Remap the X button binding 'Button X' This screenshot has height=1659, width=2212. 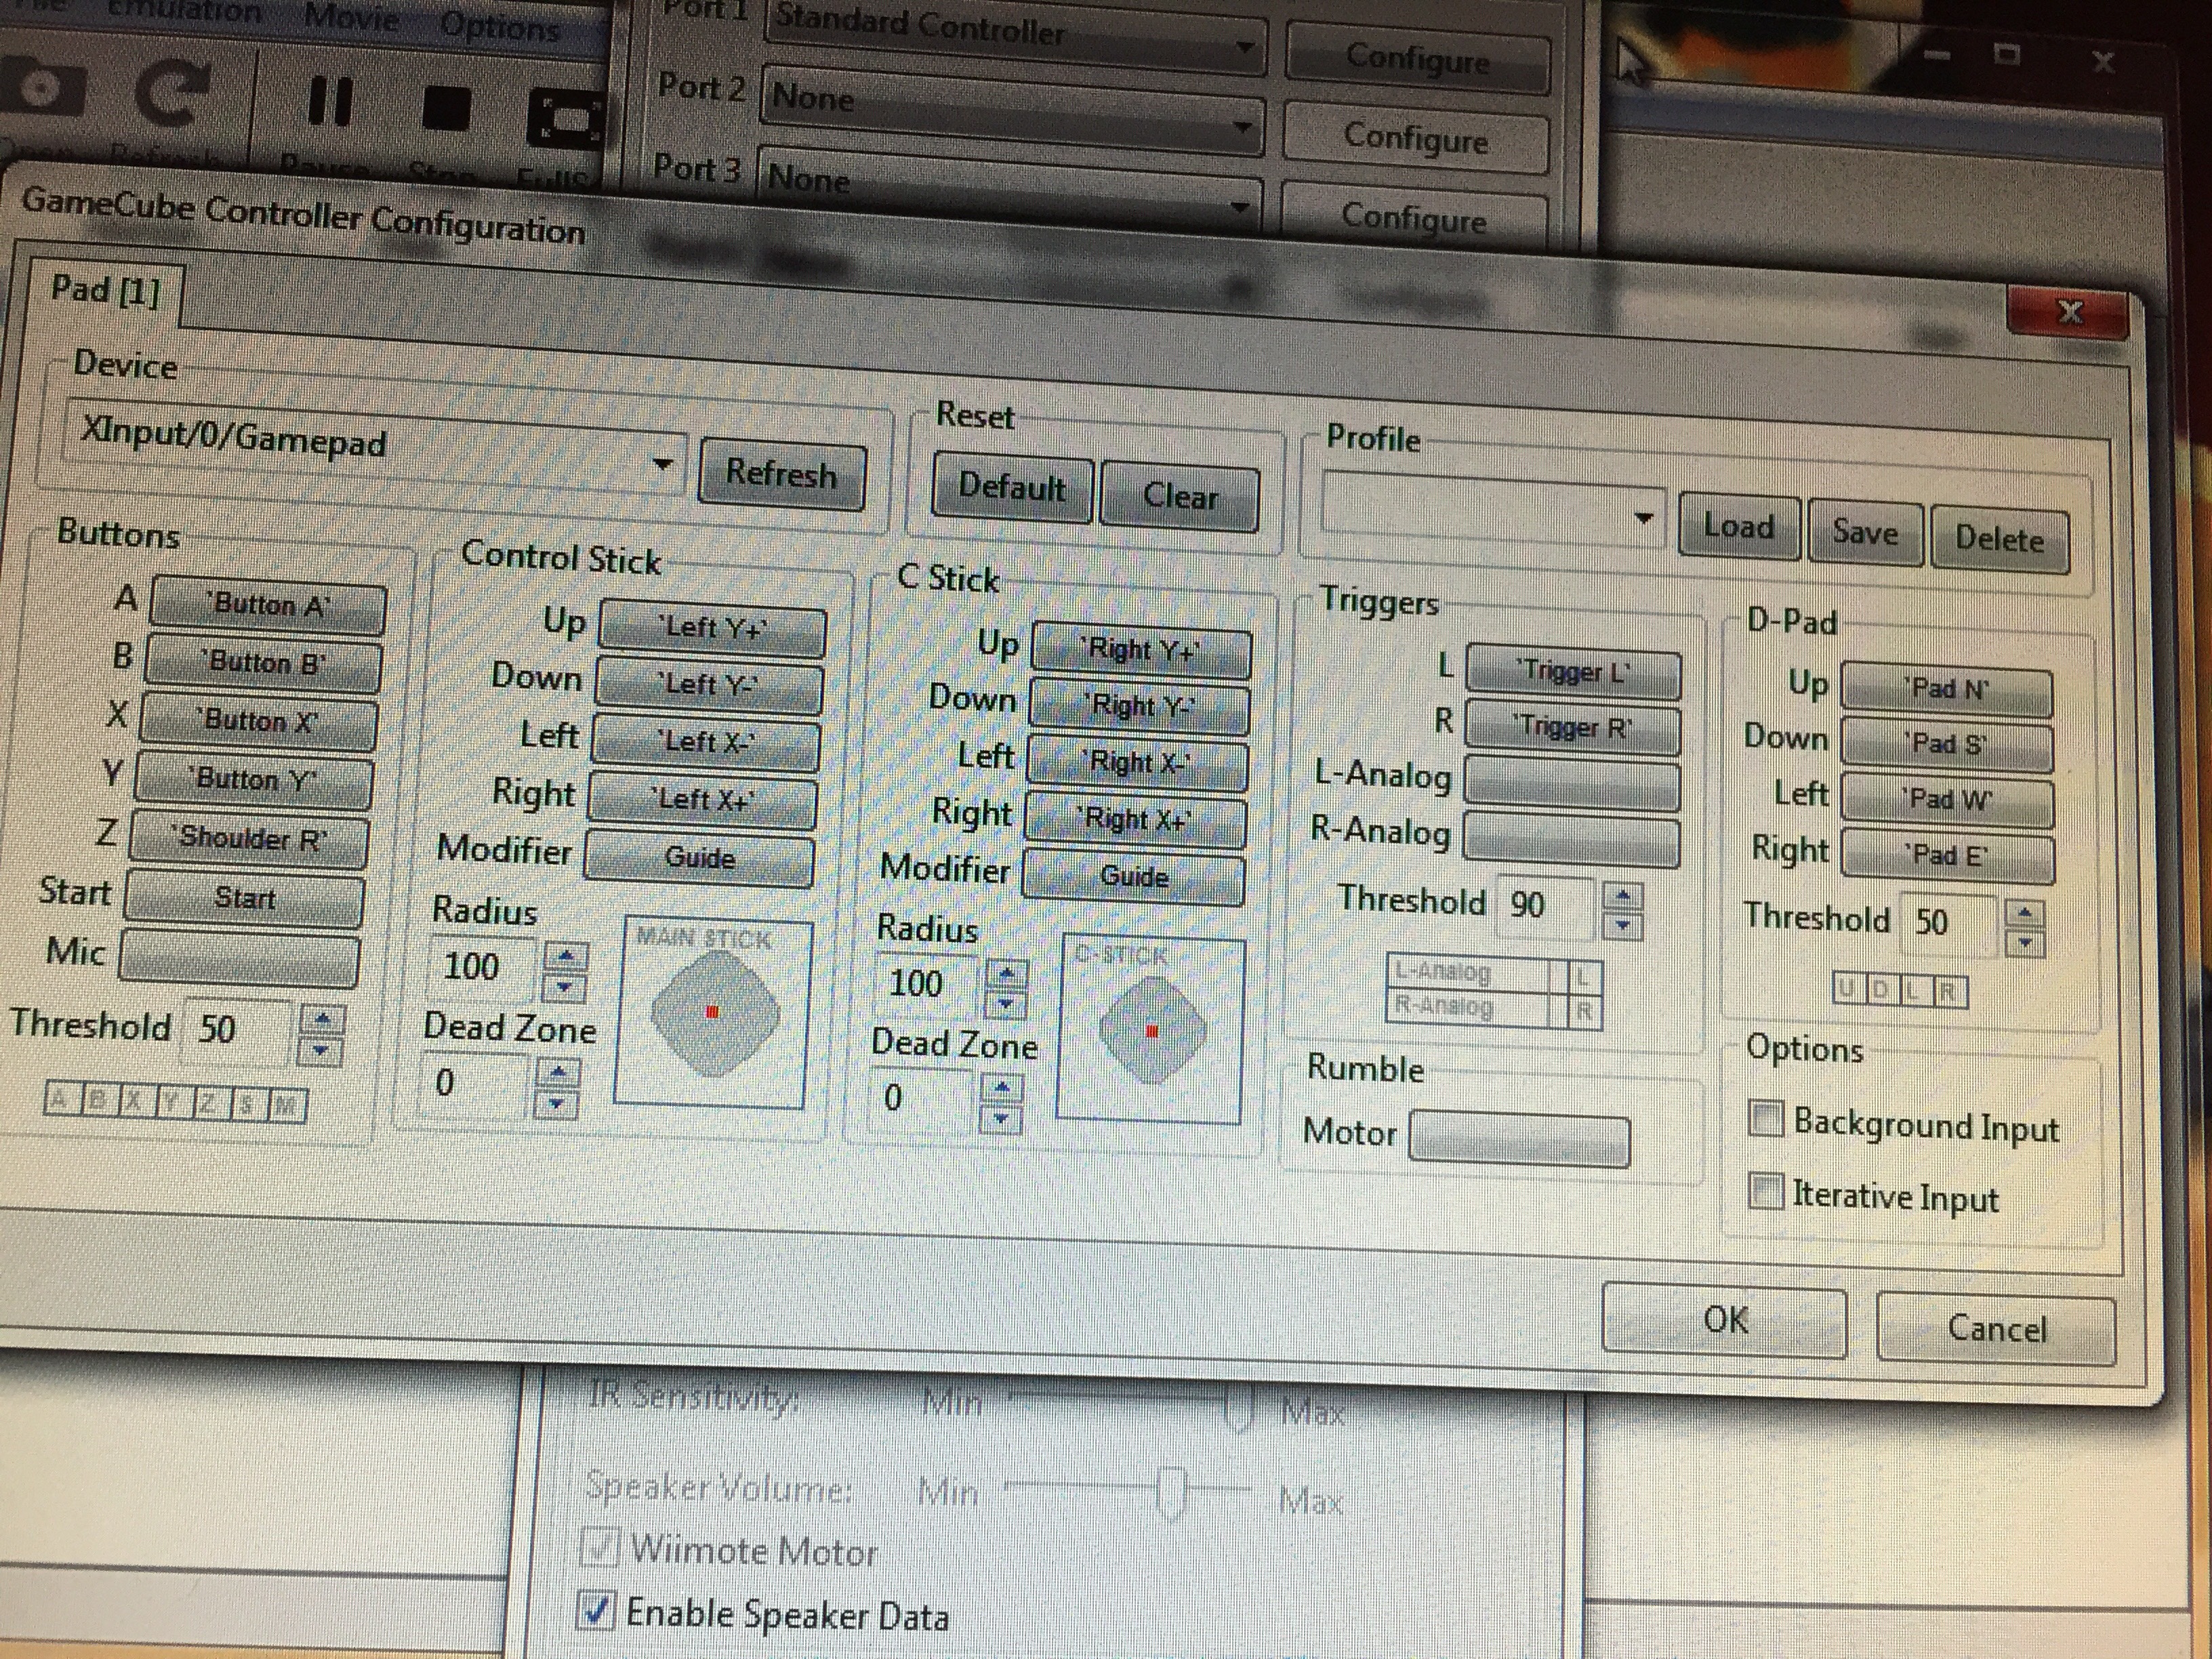pyautogui.click(x=258, y=721)
